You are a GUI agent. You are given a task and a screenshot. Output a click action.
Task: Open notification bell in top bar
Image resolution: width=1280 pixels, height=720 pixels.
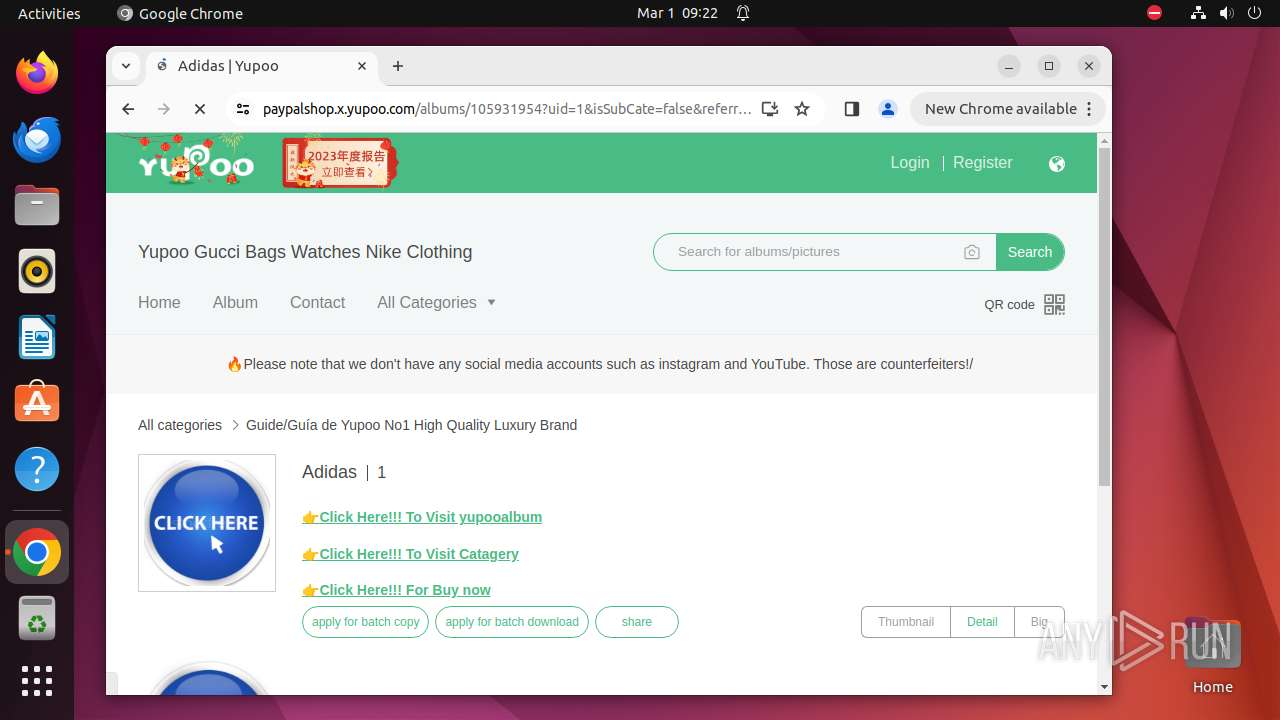[x=743, y=13]
